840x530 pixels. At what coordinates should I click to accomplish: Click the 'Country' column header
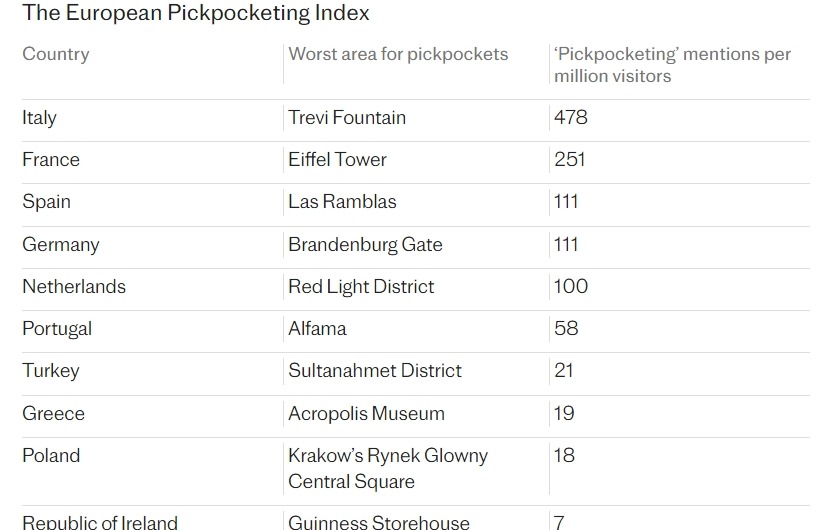56,54
